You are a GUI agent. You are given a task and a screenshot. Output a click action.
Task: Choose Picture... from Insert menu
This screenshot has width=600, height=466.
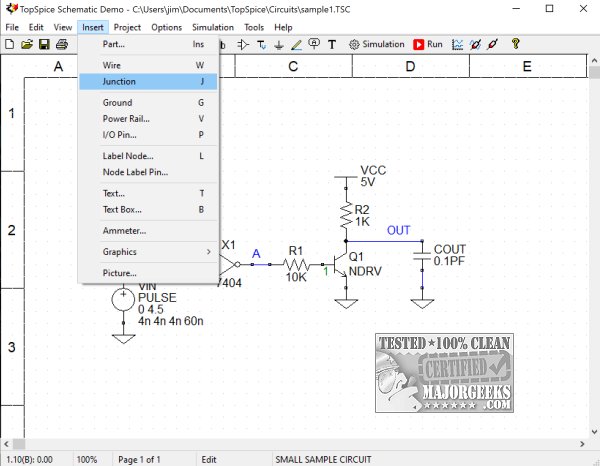pos(148,273)
